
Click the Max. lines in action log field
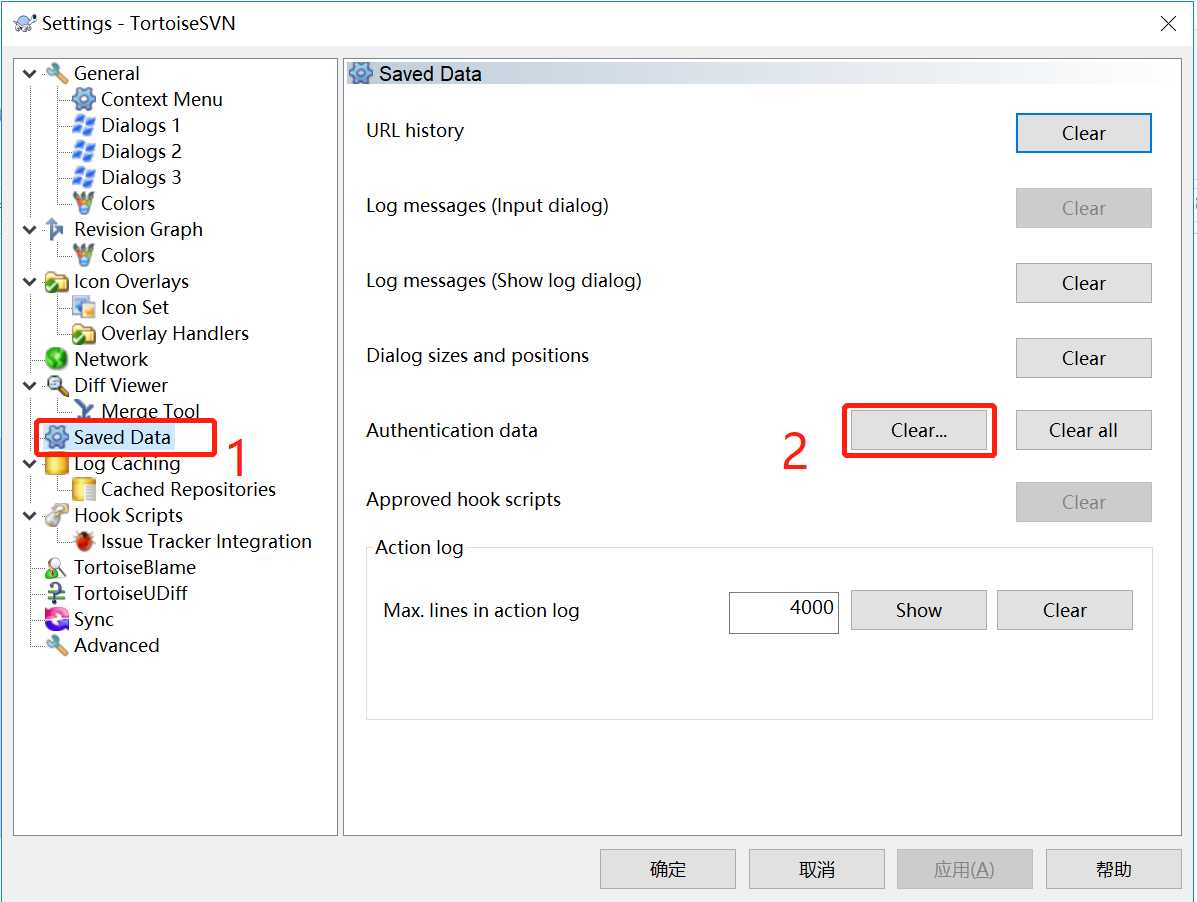[783, 612]
